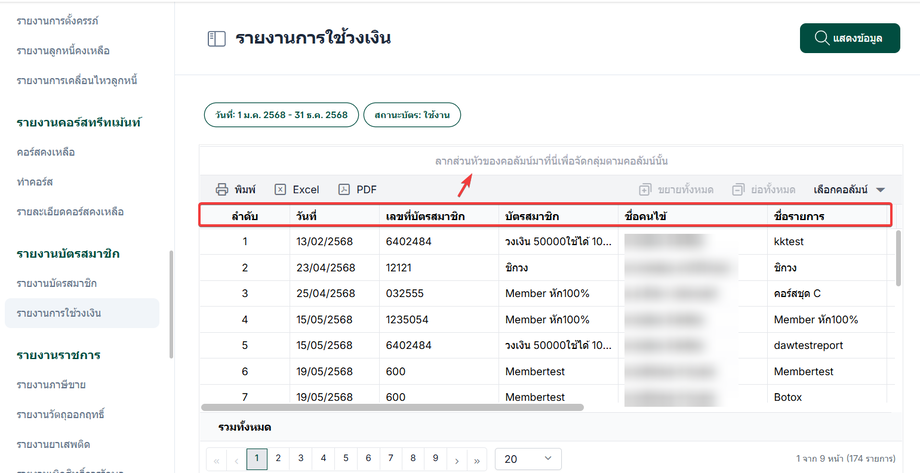The image size is (920, 473).
Task: Open คอร์สคงเหลือ report
Action: coord(46,152)
